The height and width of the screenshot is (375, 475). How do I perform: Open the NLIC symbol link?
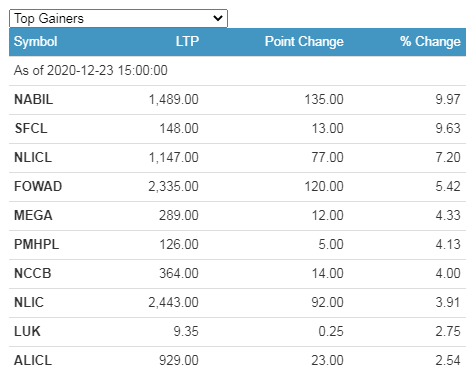(29, 302)
